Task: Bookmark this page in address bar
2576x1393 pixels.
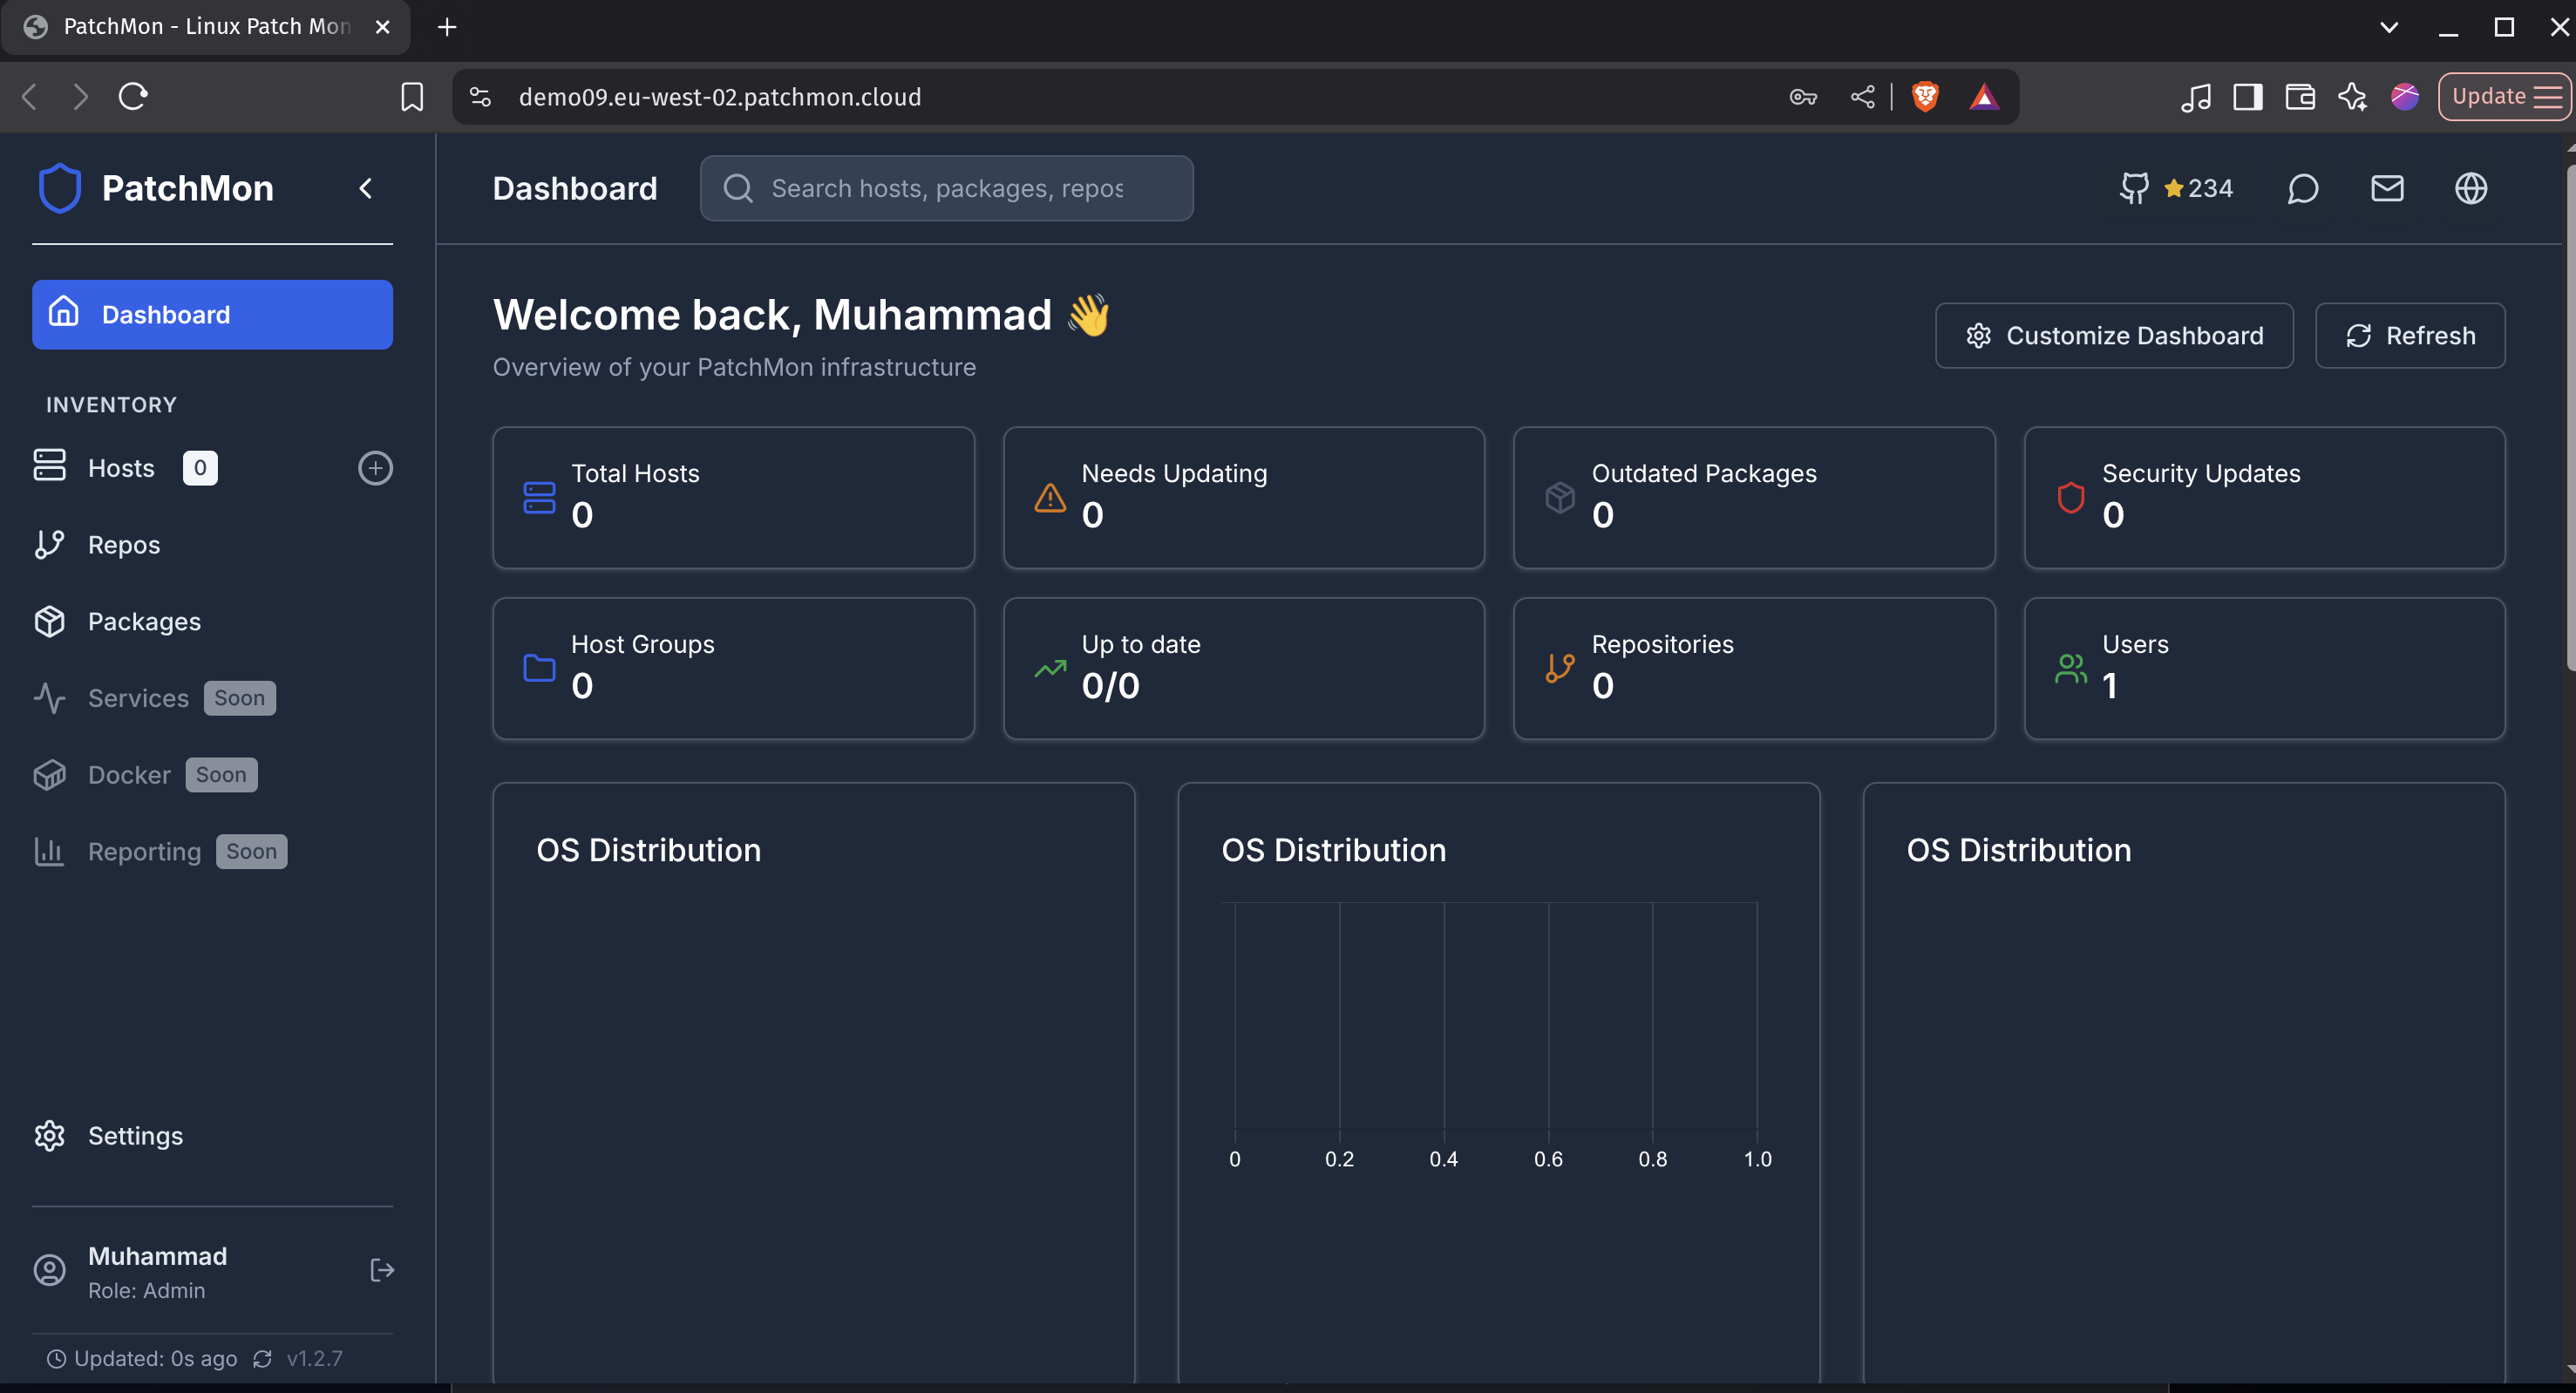Action: point(412,97)
